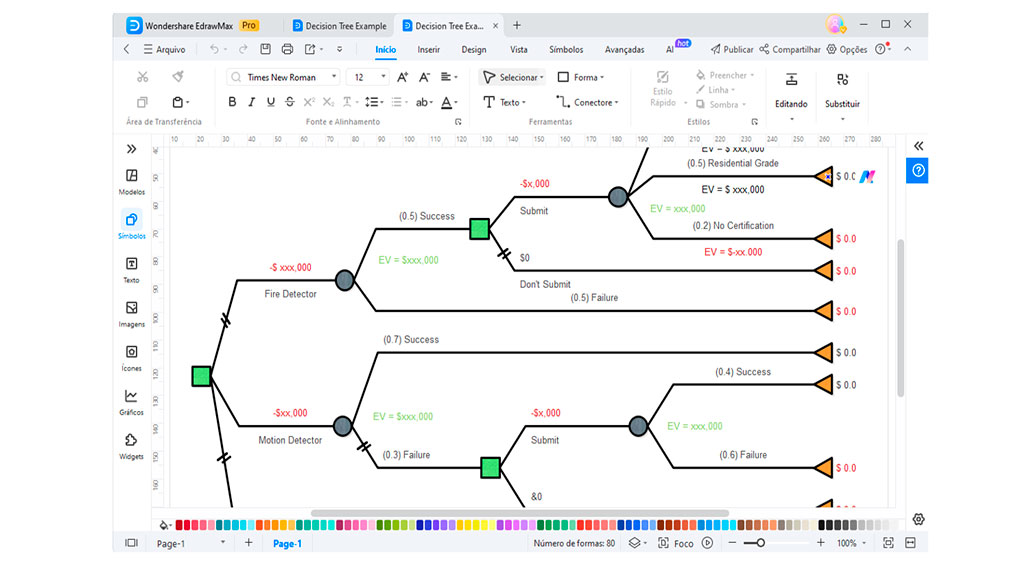Toggle subscript formatting

point(328,102)
